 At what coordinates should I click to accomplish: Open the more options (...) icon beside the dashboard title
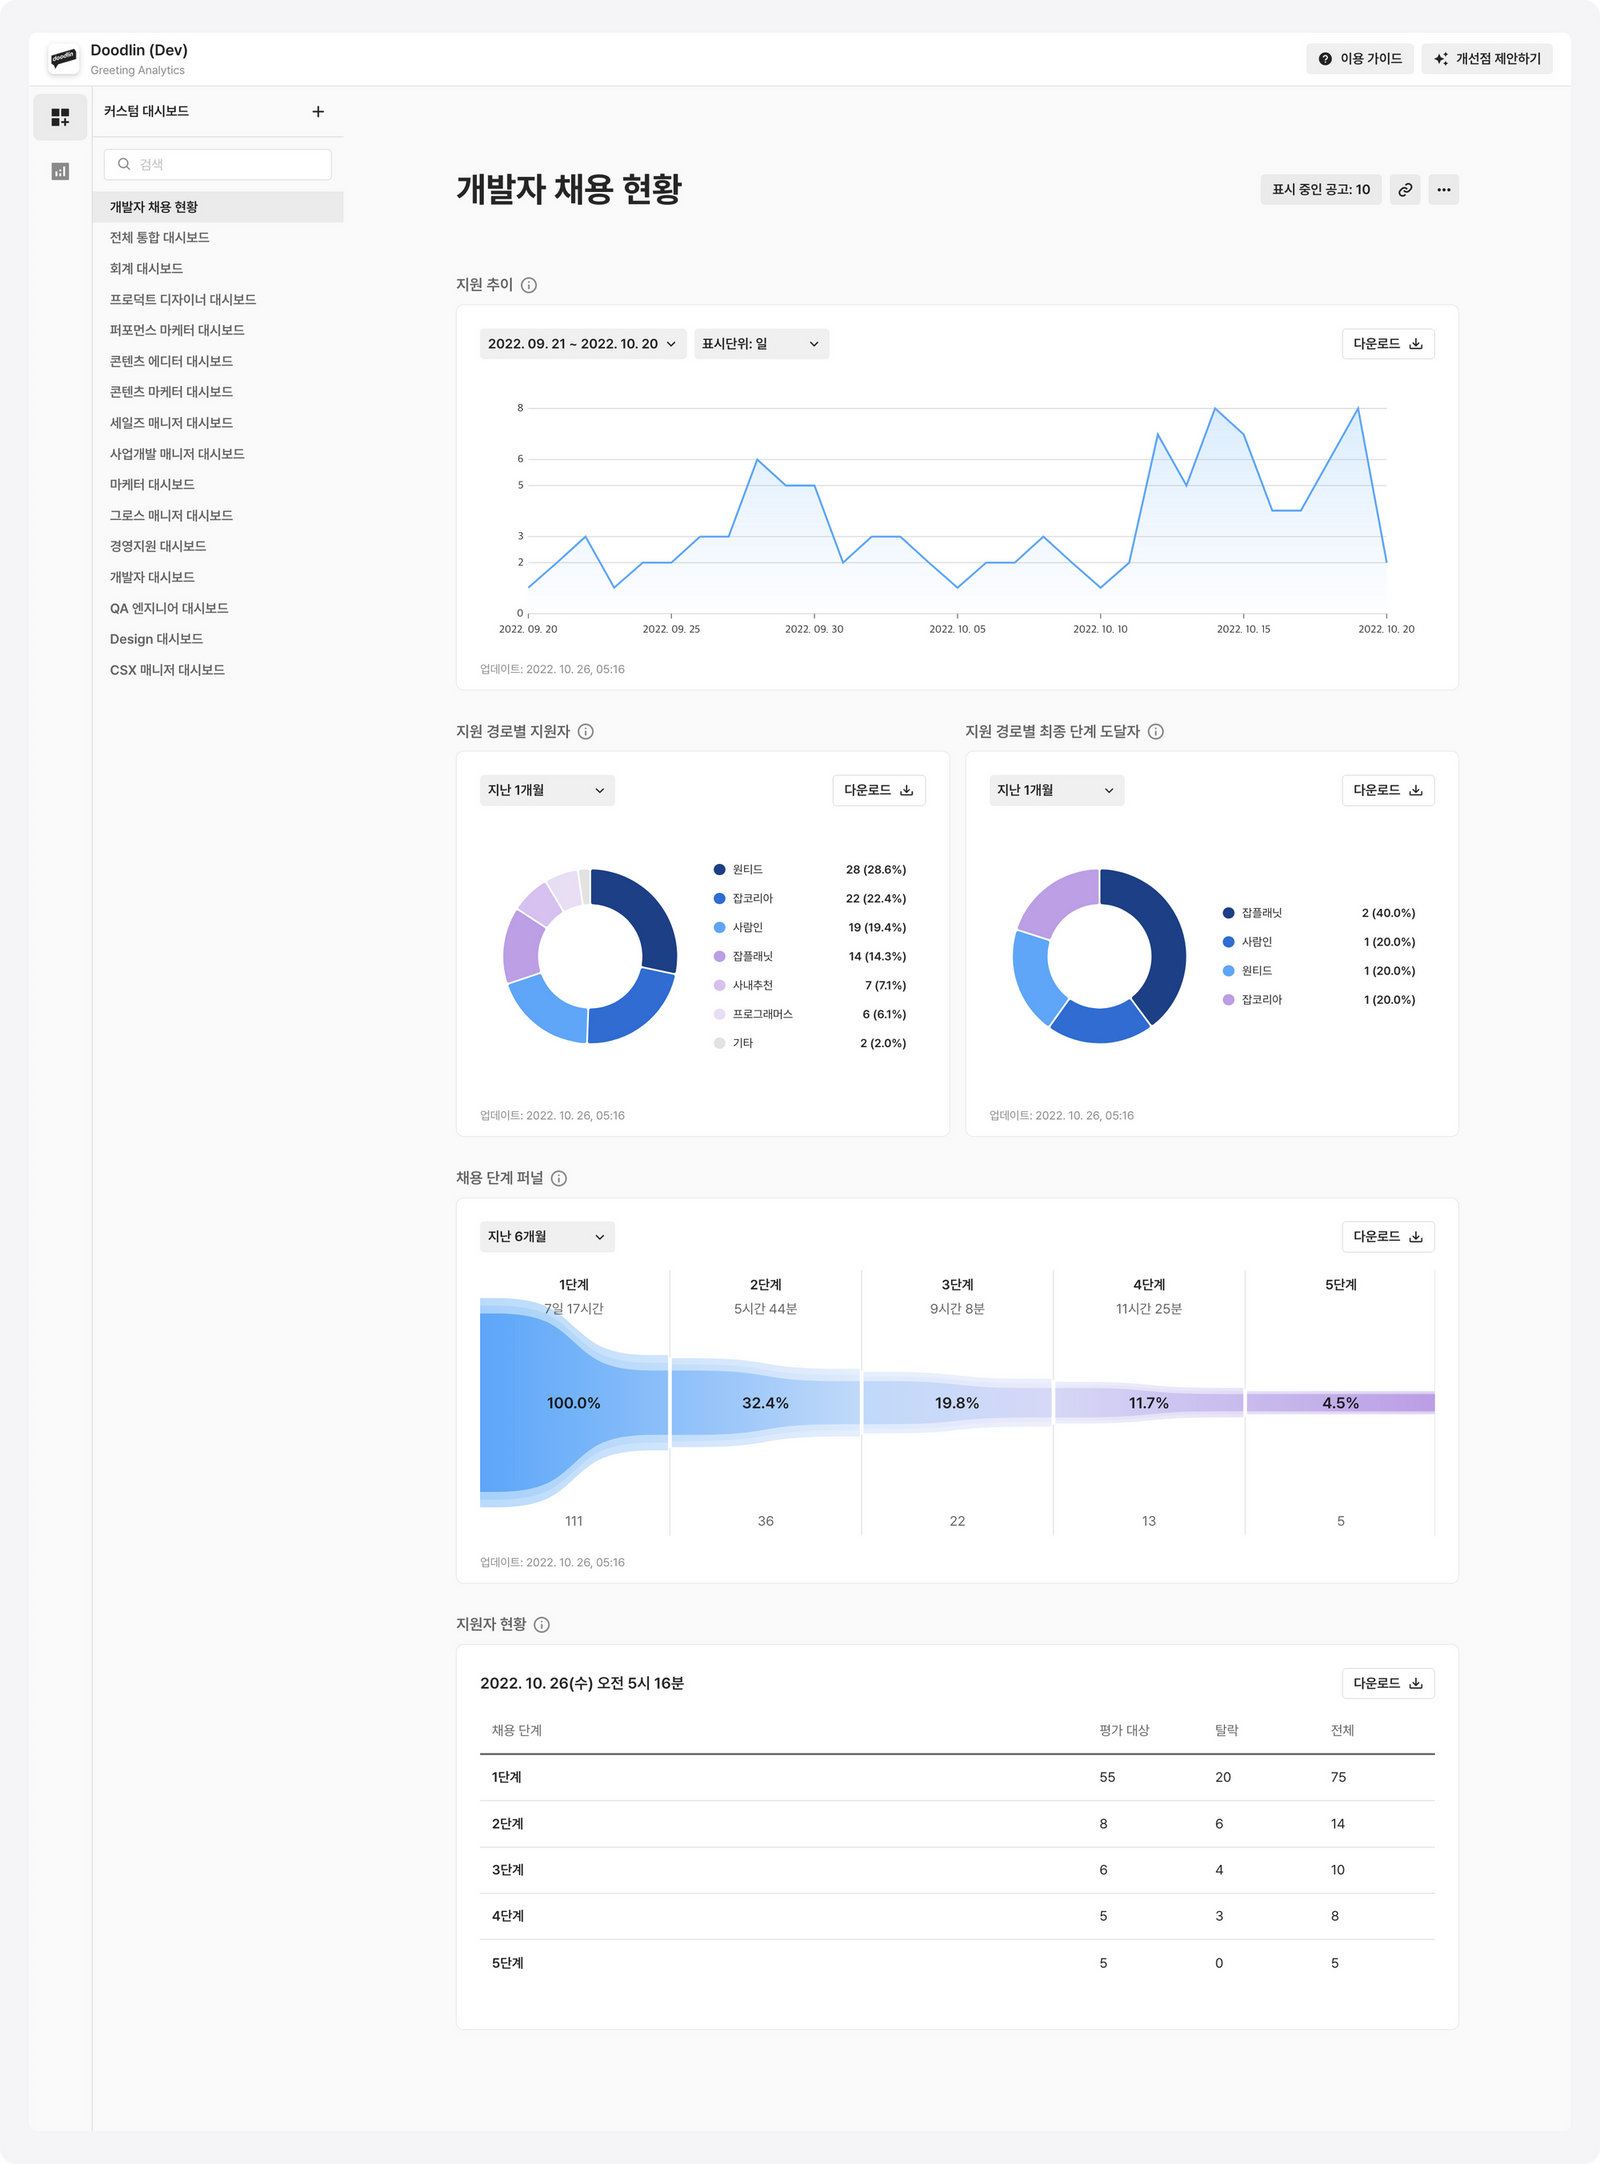click(x=1443, y=189)
